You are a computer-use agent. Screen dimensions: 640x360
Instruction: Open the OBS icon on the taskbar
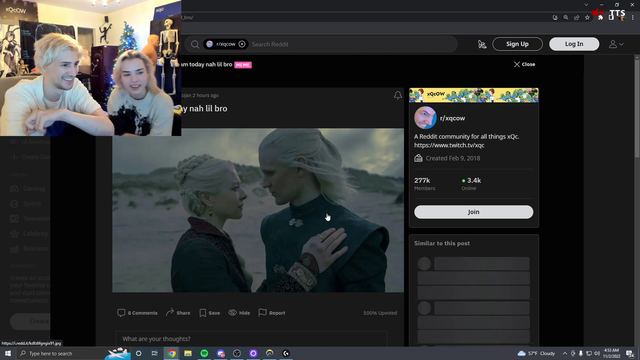click(237, 353)
